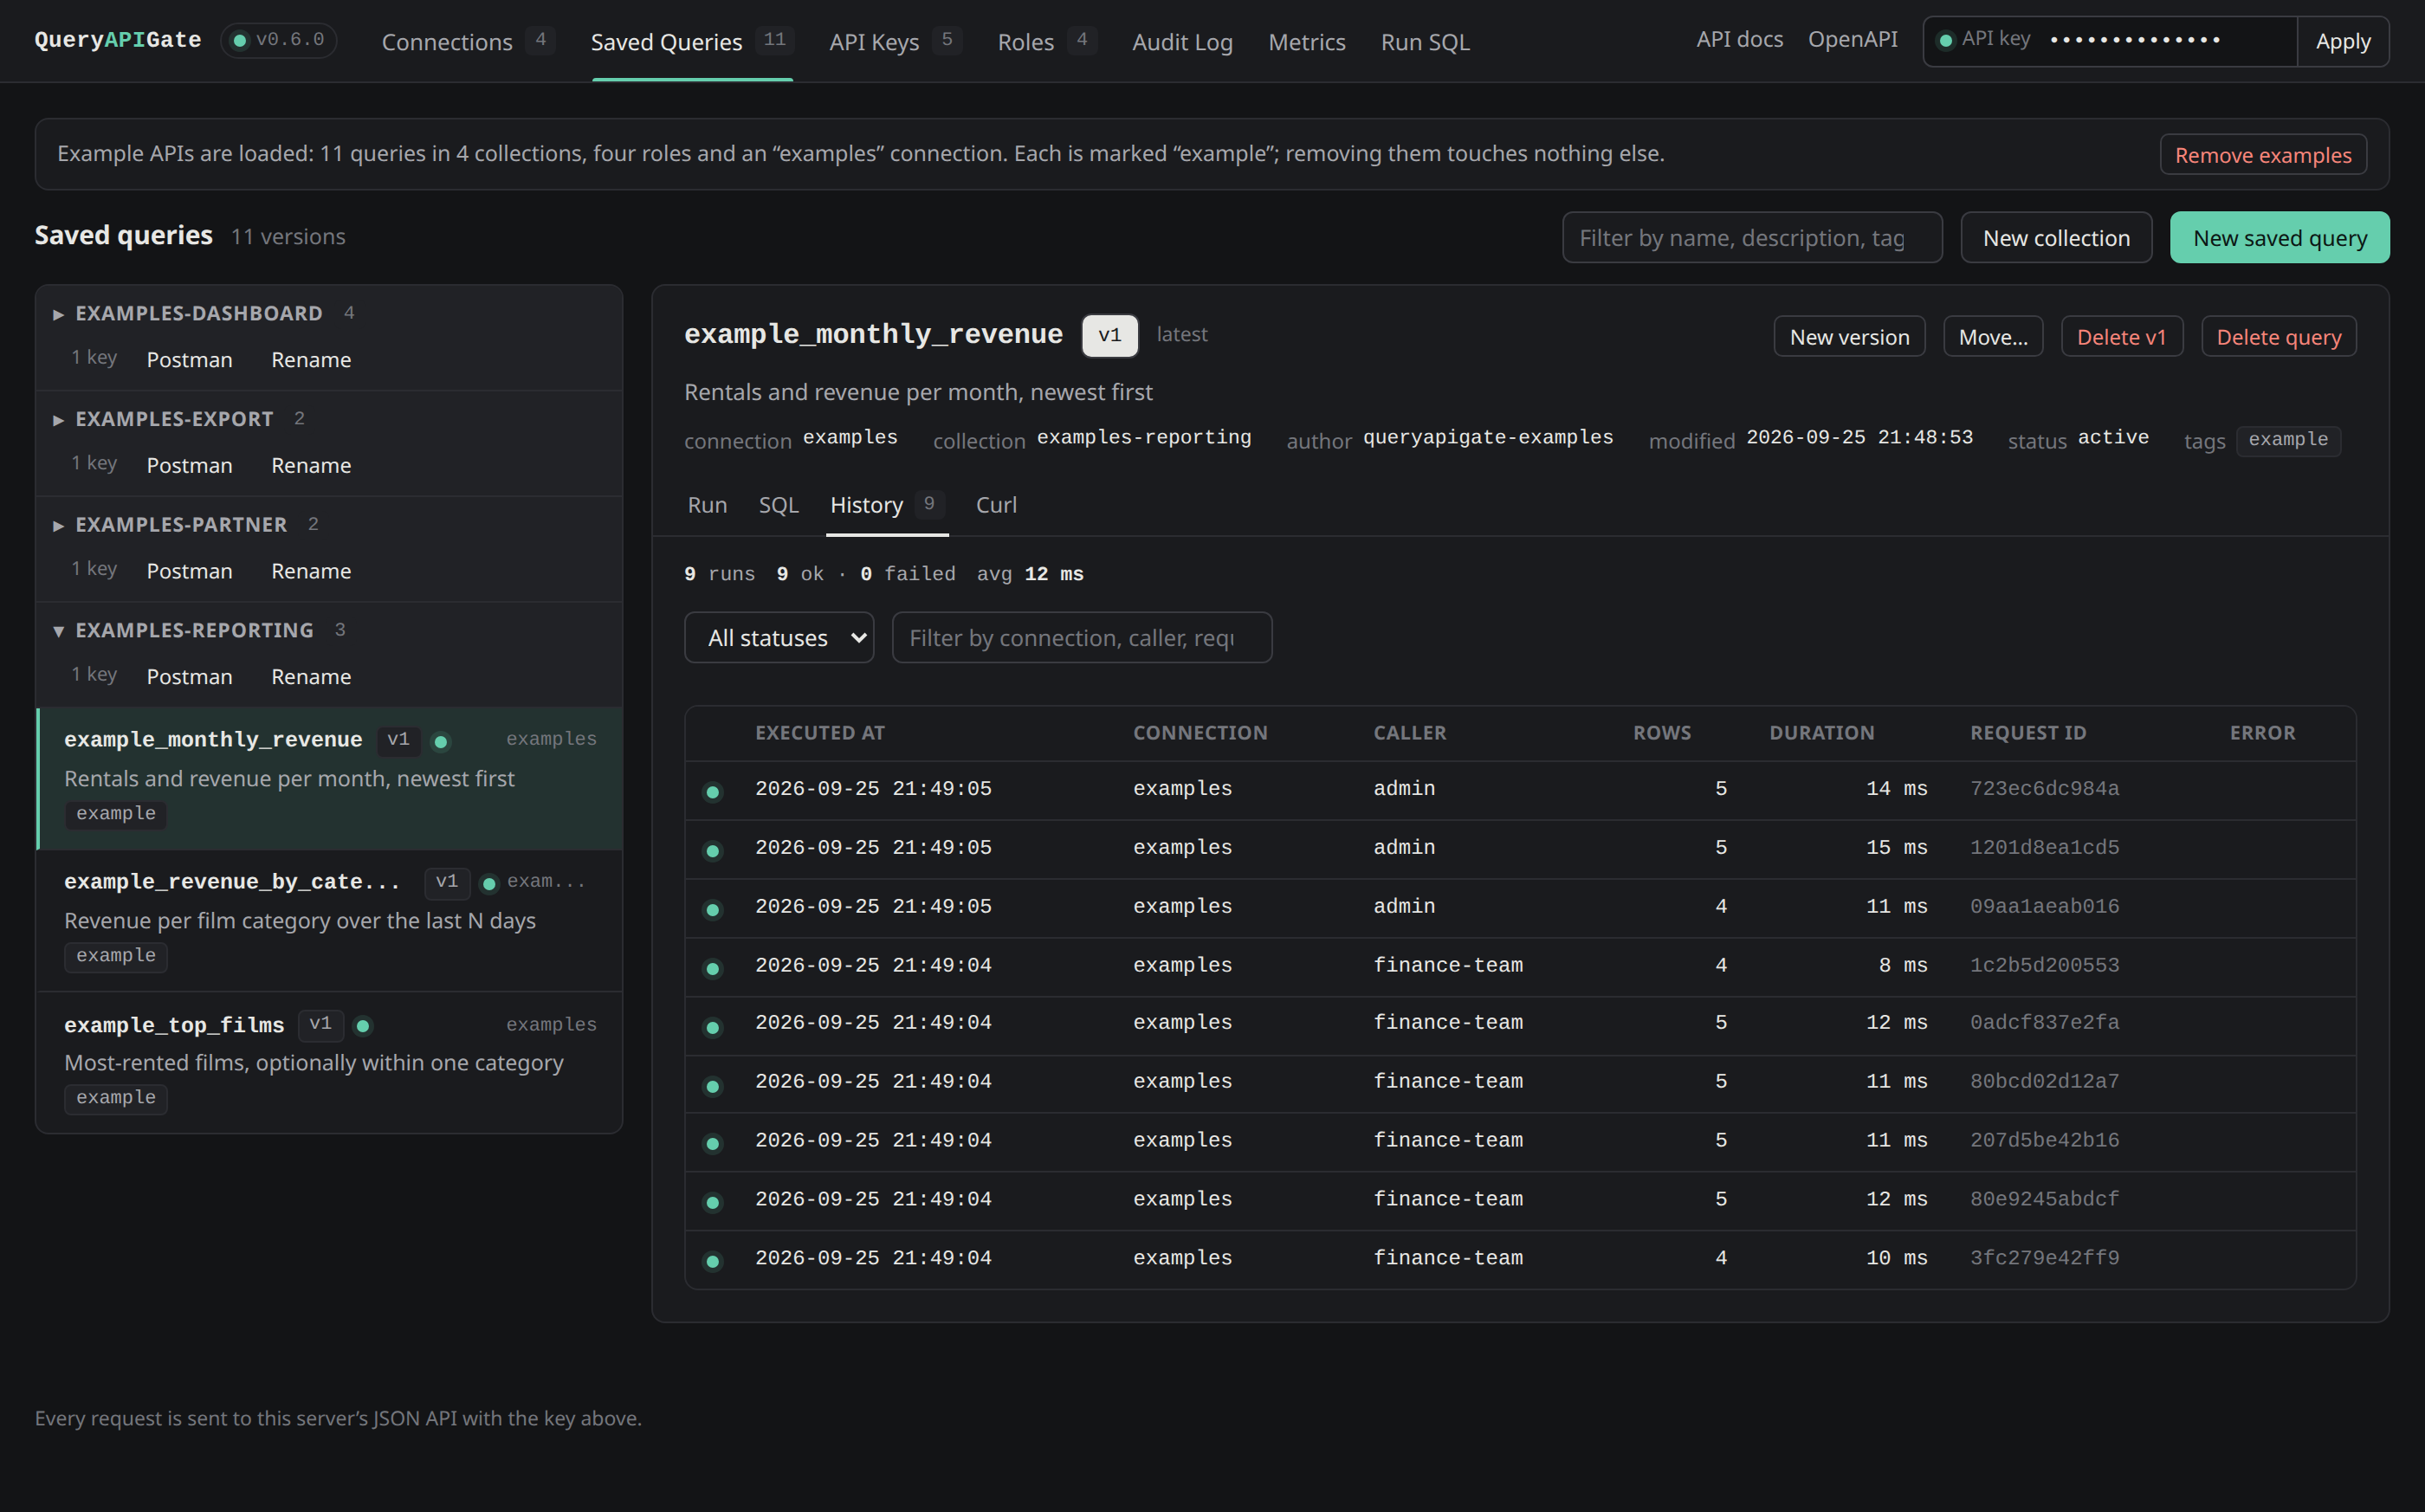Open the Run SQL tab
2425x1512 pixels.
click(x=1425, y=41)
